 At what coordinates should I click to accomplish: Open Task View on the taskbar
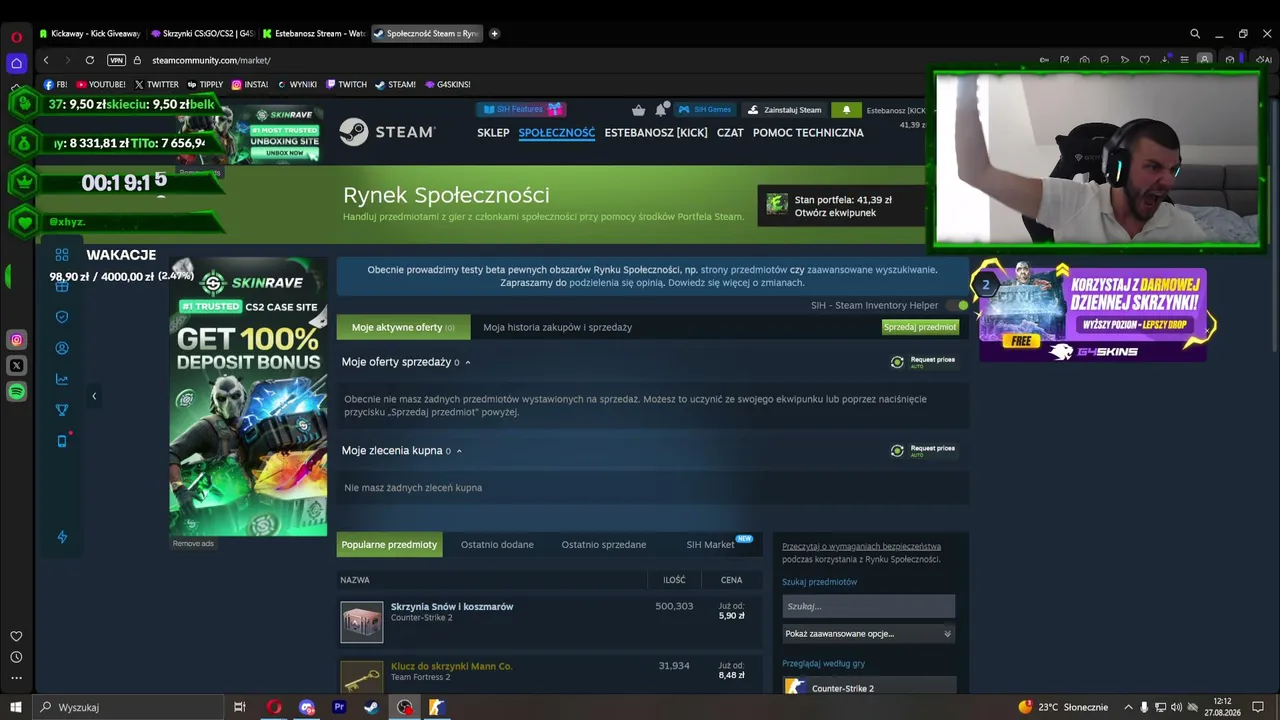(x=240, y=707)
